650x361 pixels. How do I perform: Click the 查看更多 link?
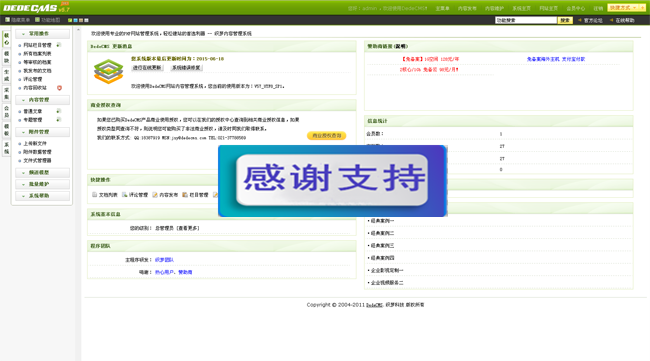tap(188, 228)
